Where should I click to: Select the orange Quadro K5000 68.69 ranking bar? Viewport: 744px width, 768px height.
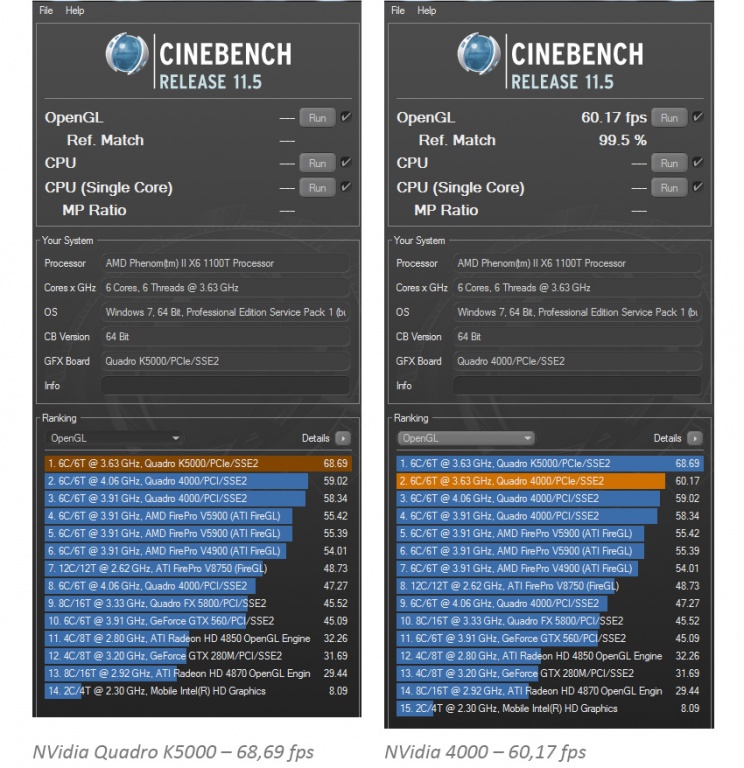(198, 463)
